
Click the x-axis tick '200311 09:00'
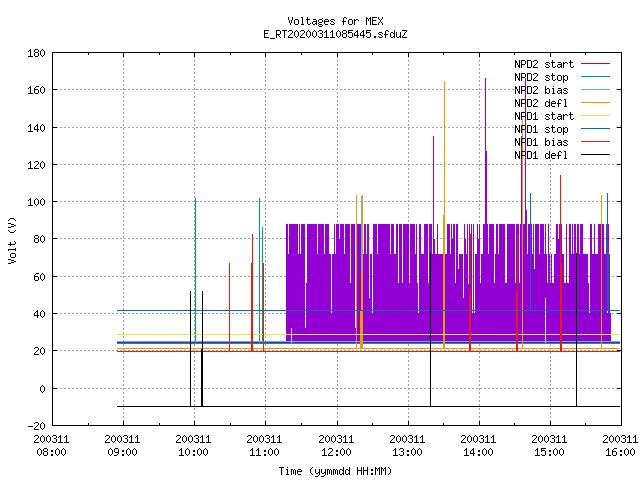122,446
